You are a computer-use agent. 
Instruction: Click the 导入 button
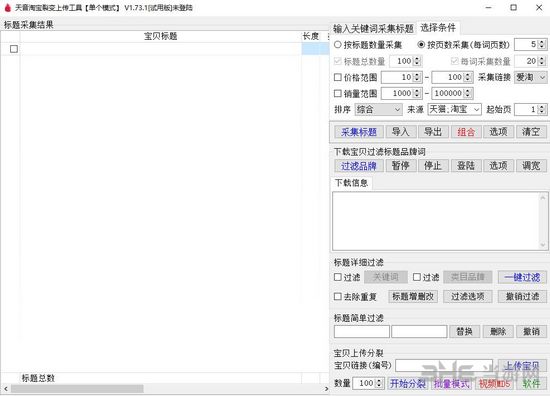tap(401, 132)
